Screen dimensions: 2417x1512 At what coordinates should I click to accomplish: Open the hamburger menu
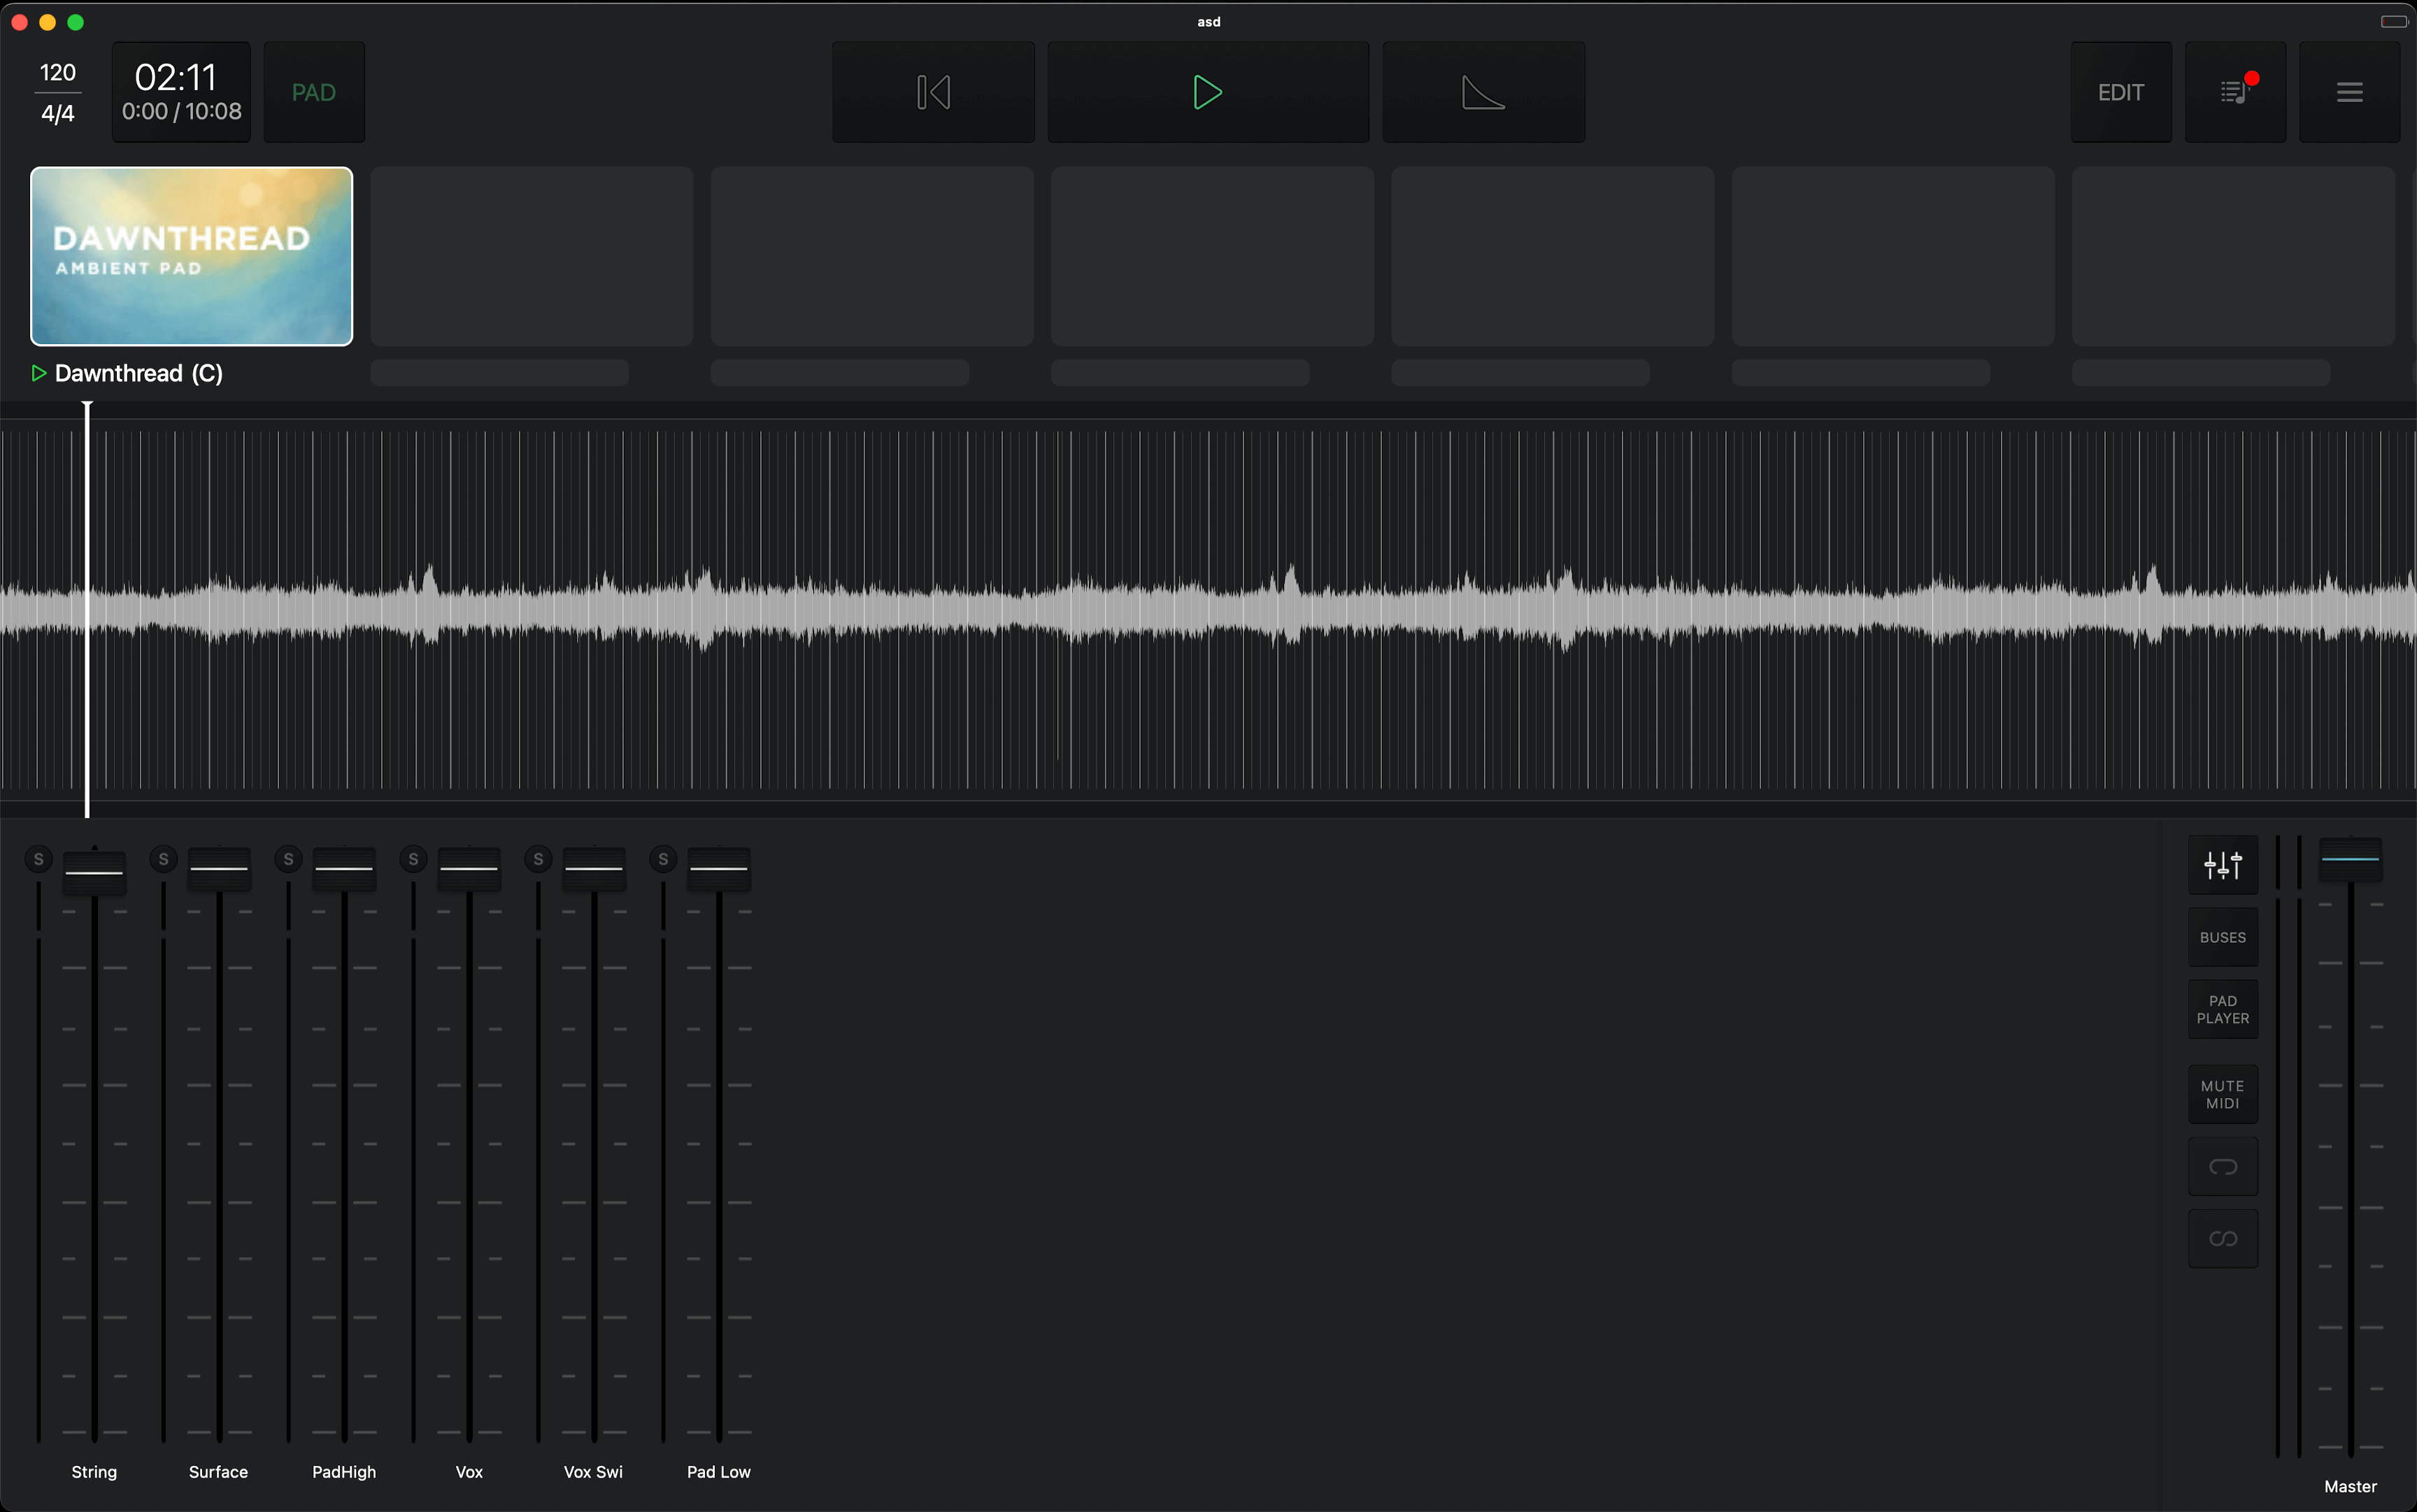pyautogui.click(x=2349, y=92)
